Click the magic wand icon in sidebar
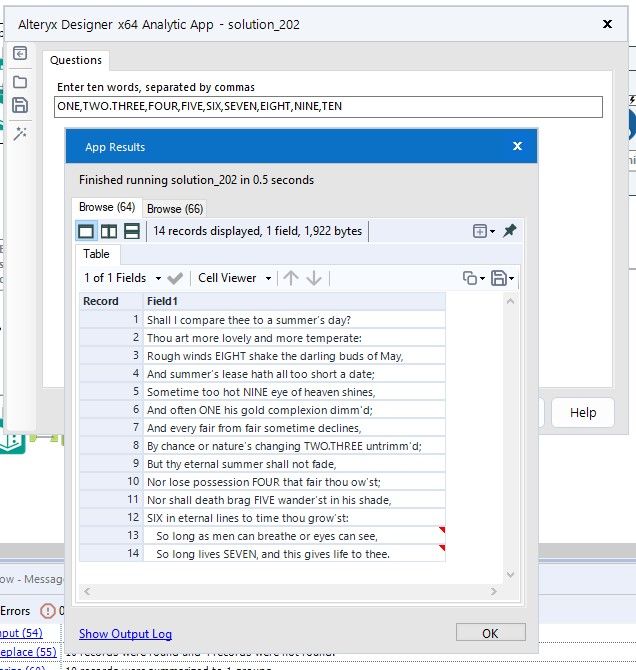The height and width of the screenshot is (670, 636). 20,134
